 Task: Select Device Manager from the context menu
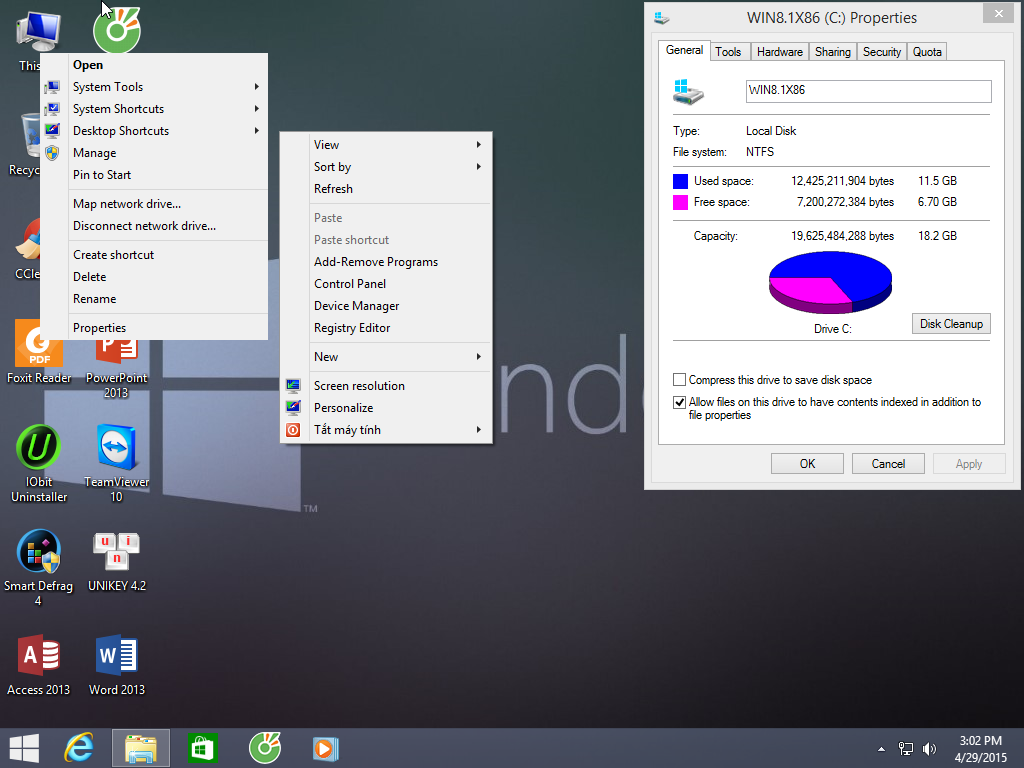click(356, 306)
